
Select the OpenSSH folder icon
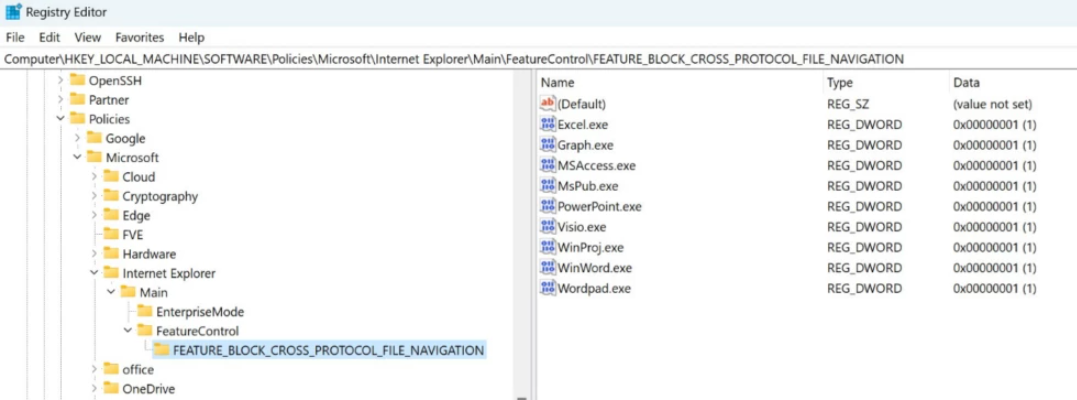[78, 80]
